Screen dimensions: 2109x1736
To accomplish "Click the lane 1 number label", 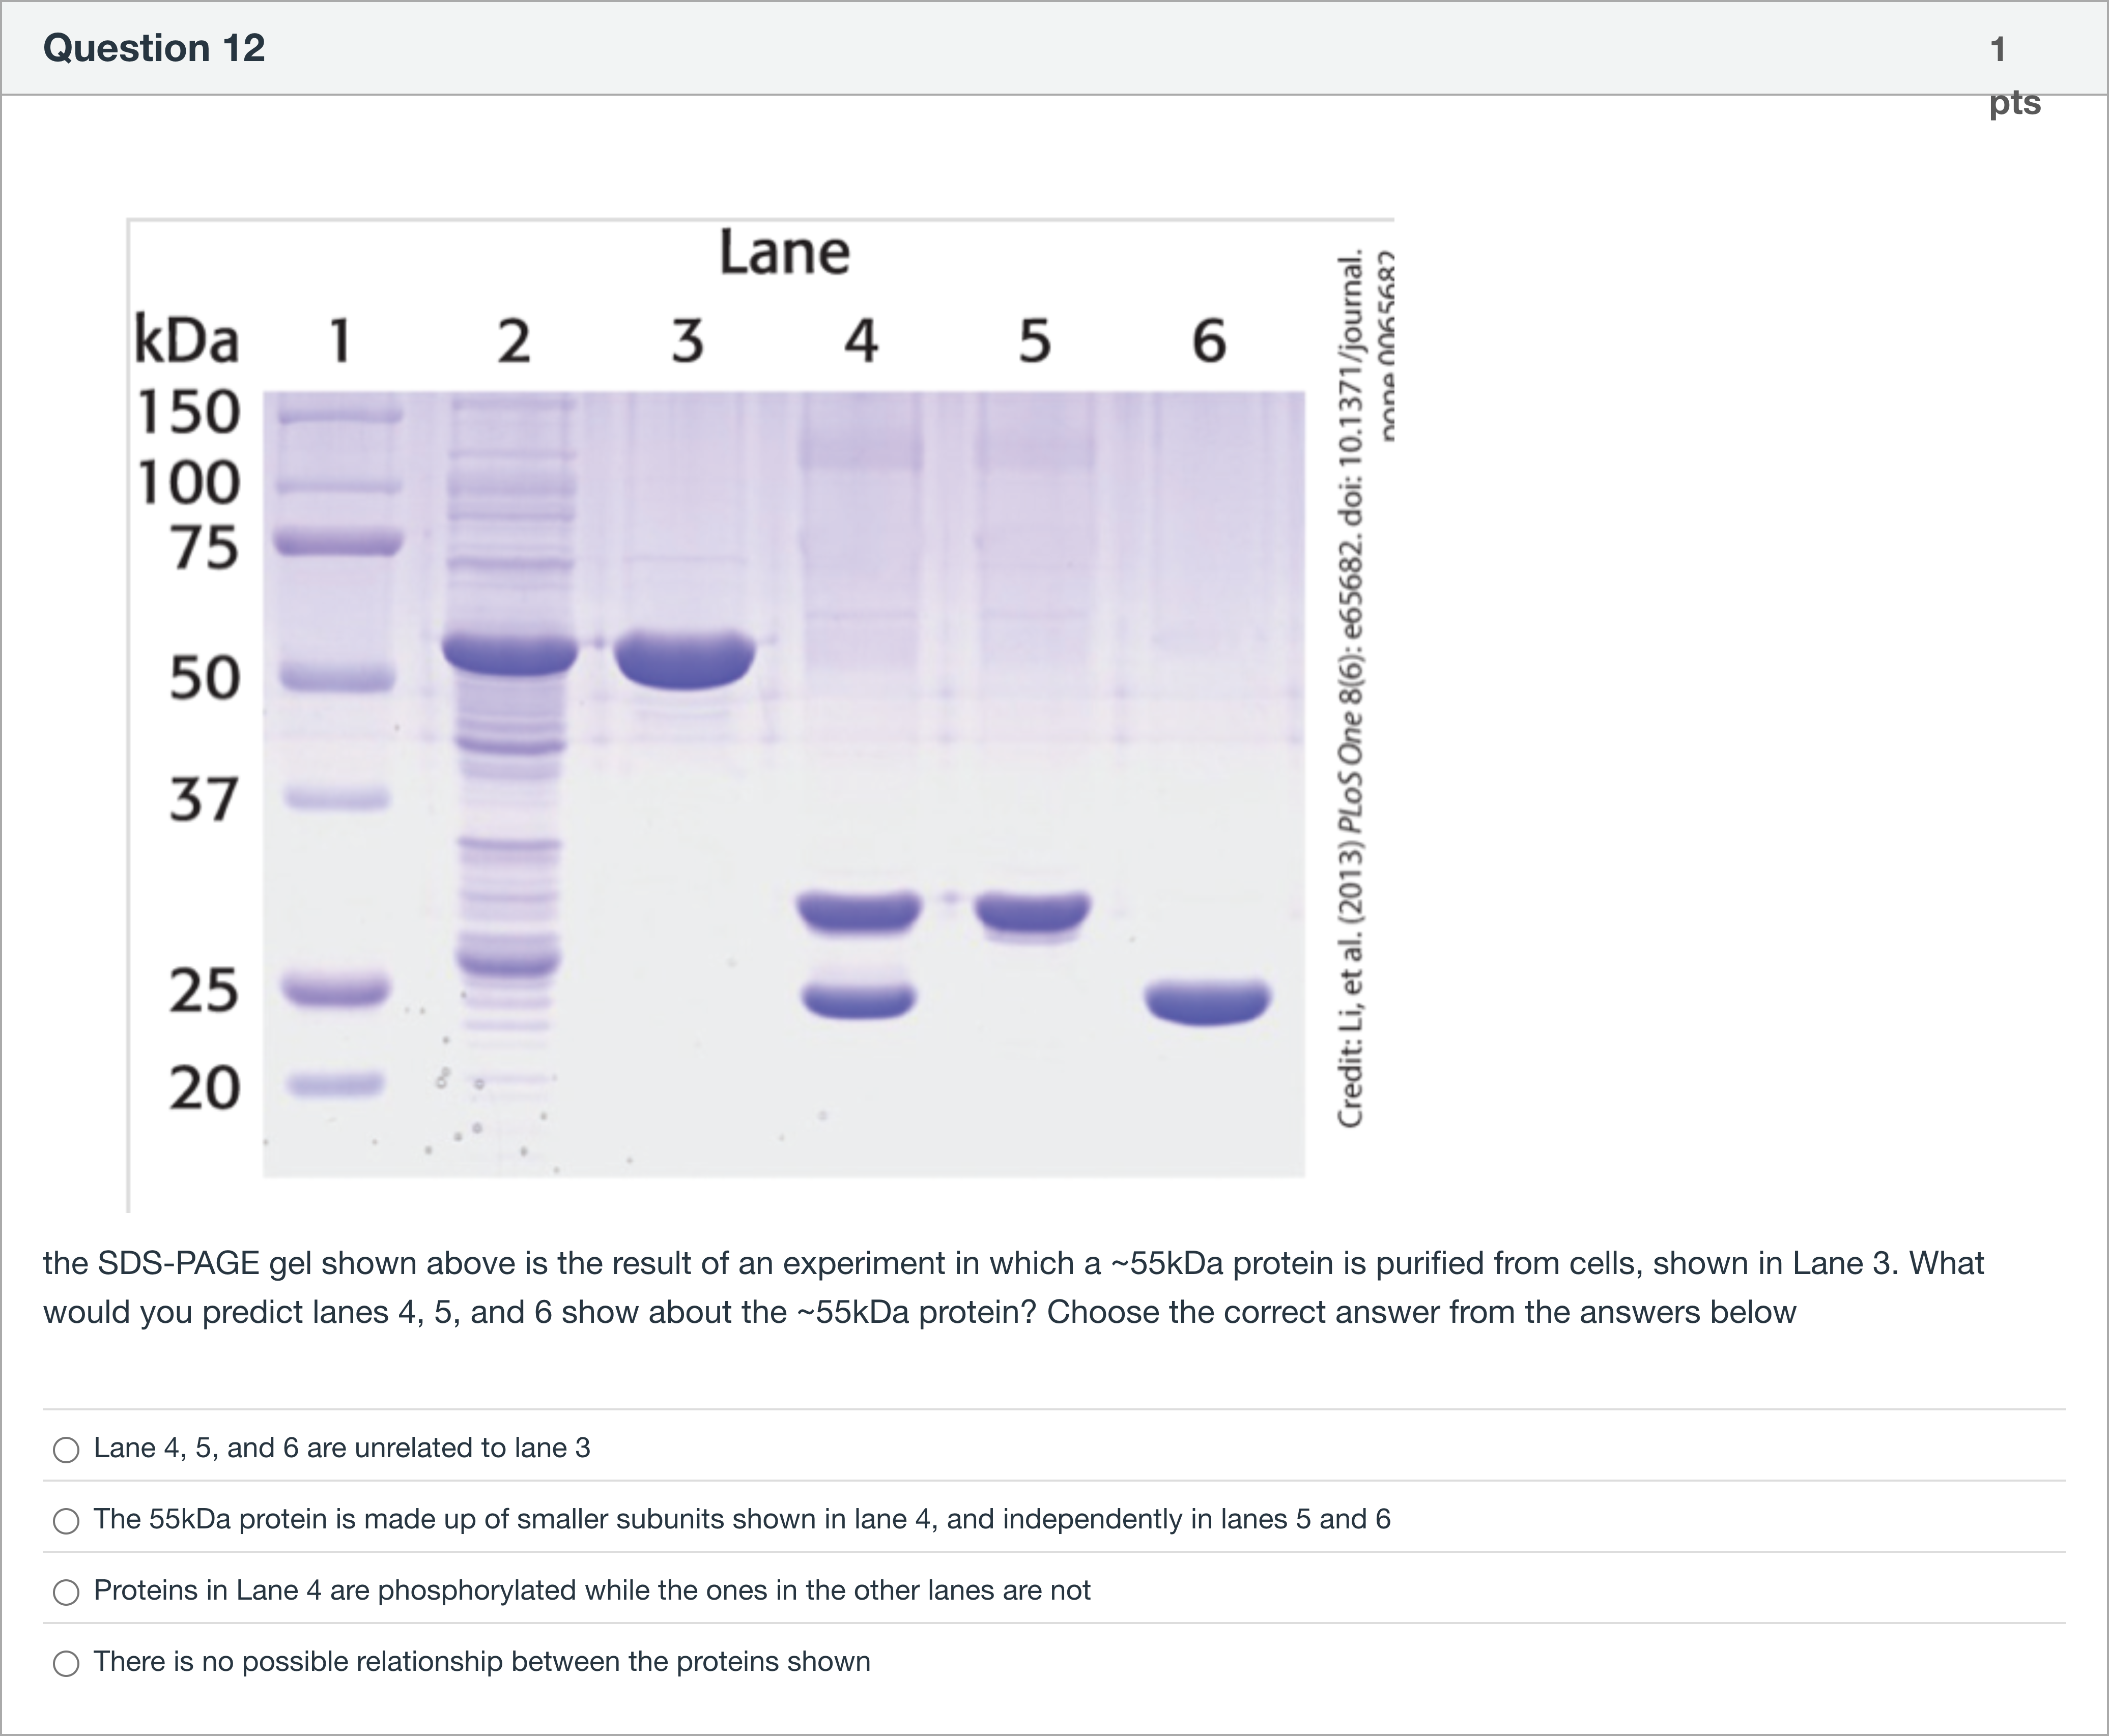I will pyautogui.click(x=340, y=340).
